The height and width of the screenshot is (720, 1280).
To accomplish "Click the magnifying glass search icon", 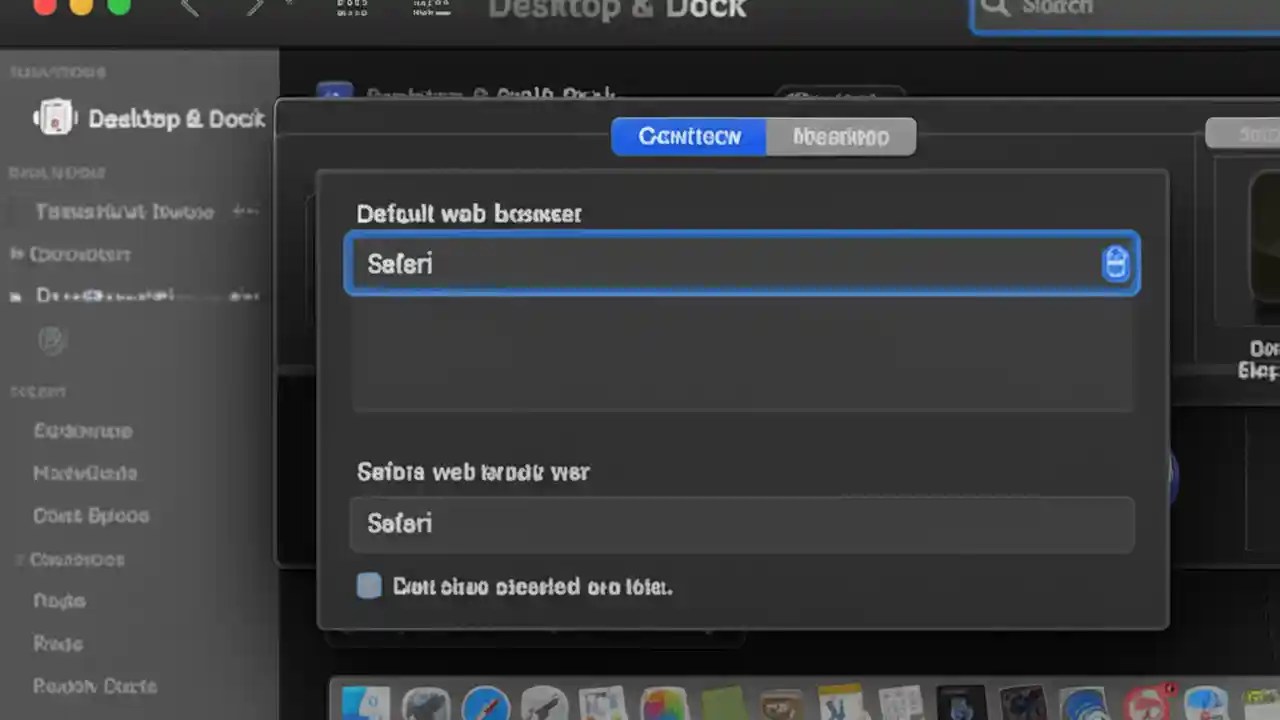I will [x=995, y=8].
